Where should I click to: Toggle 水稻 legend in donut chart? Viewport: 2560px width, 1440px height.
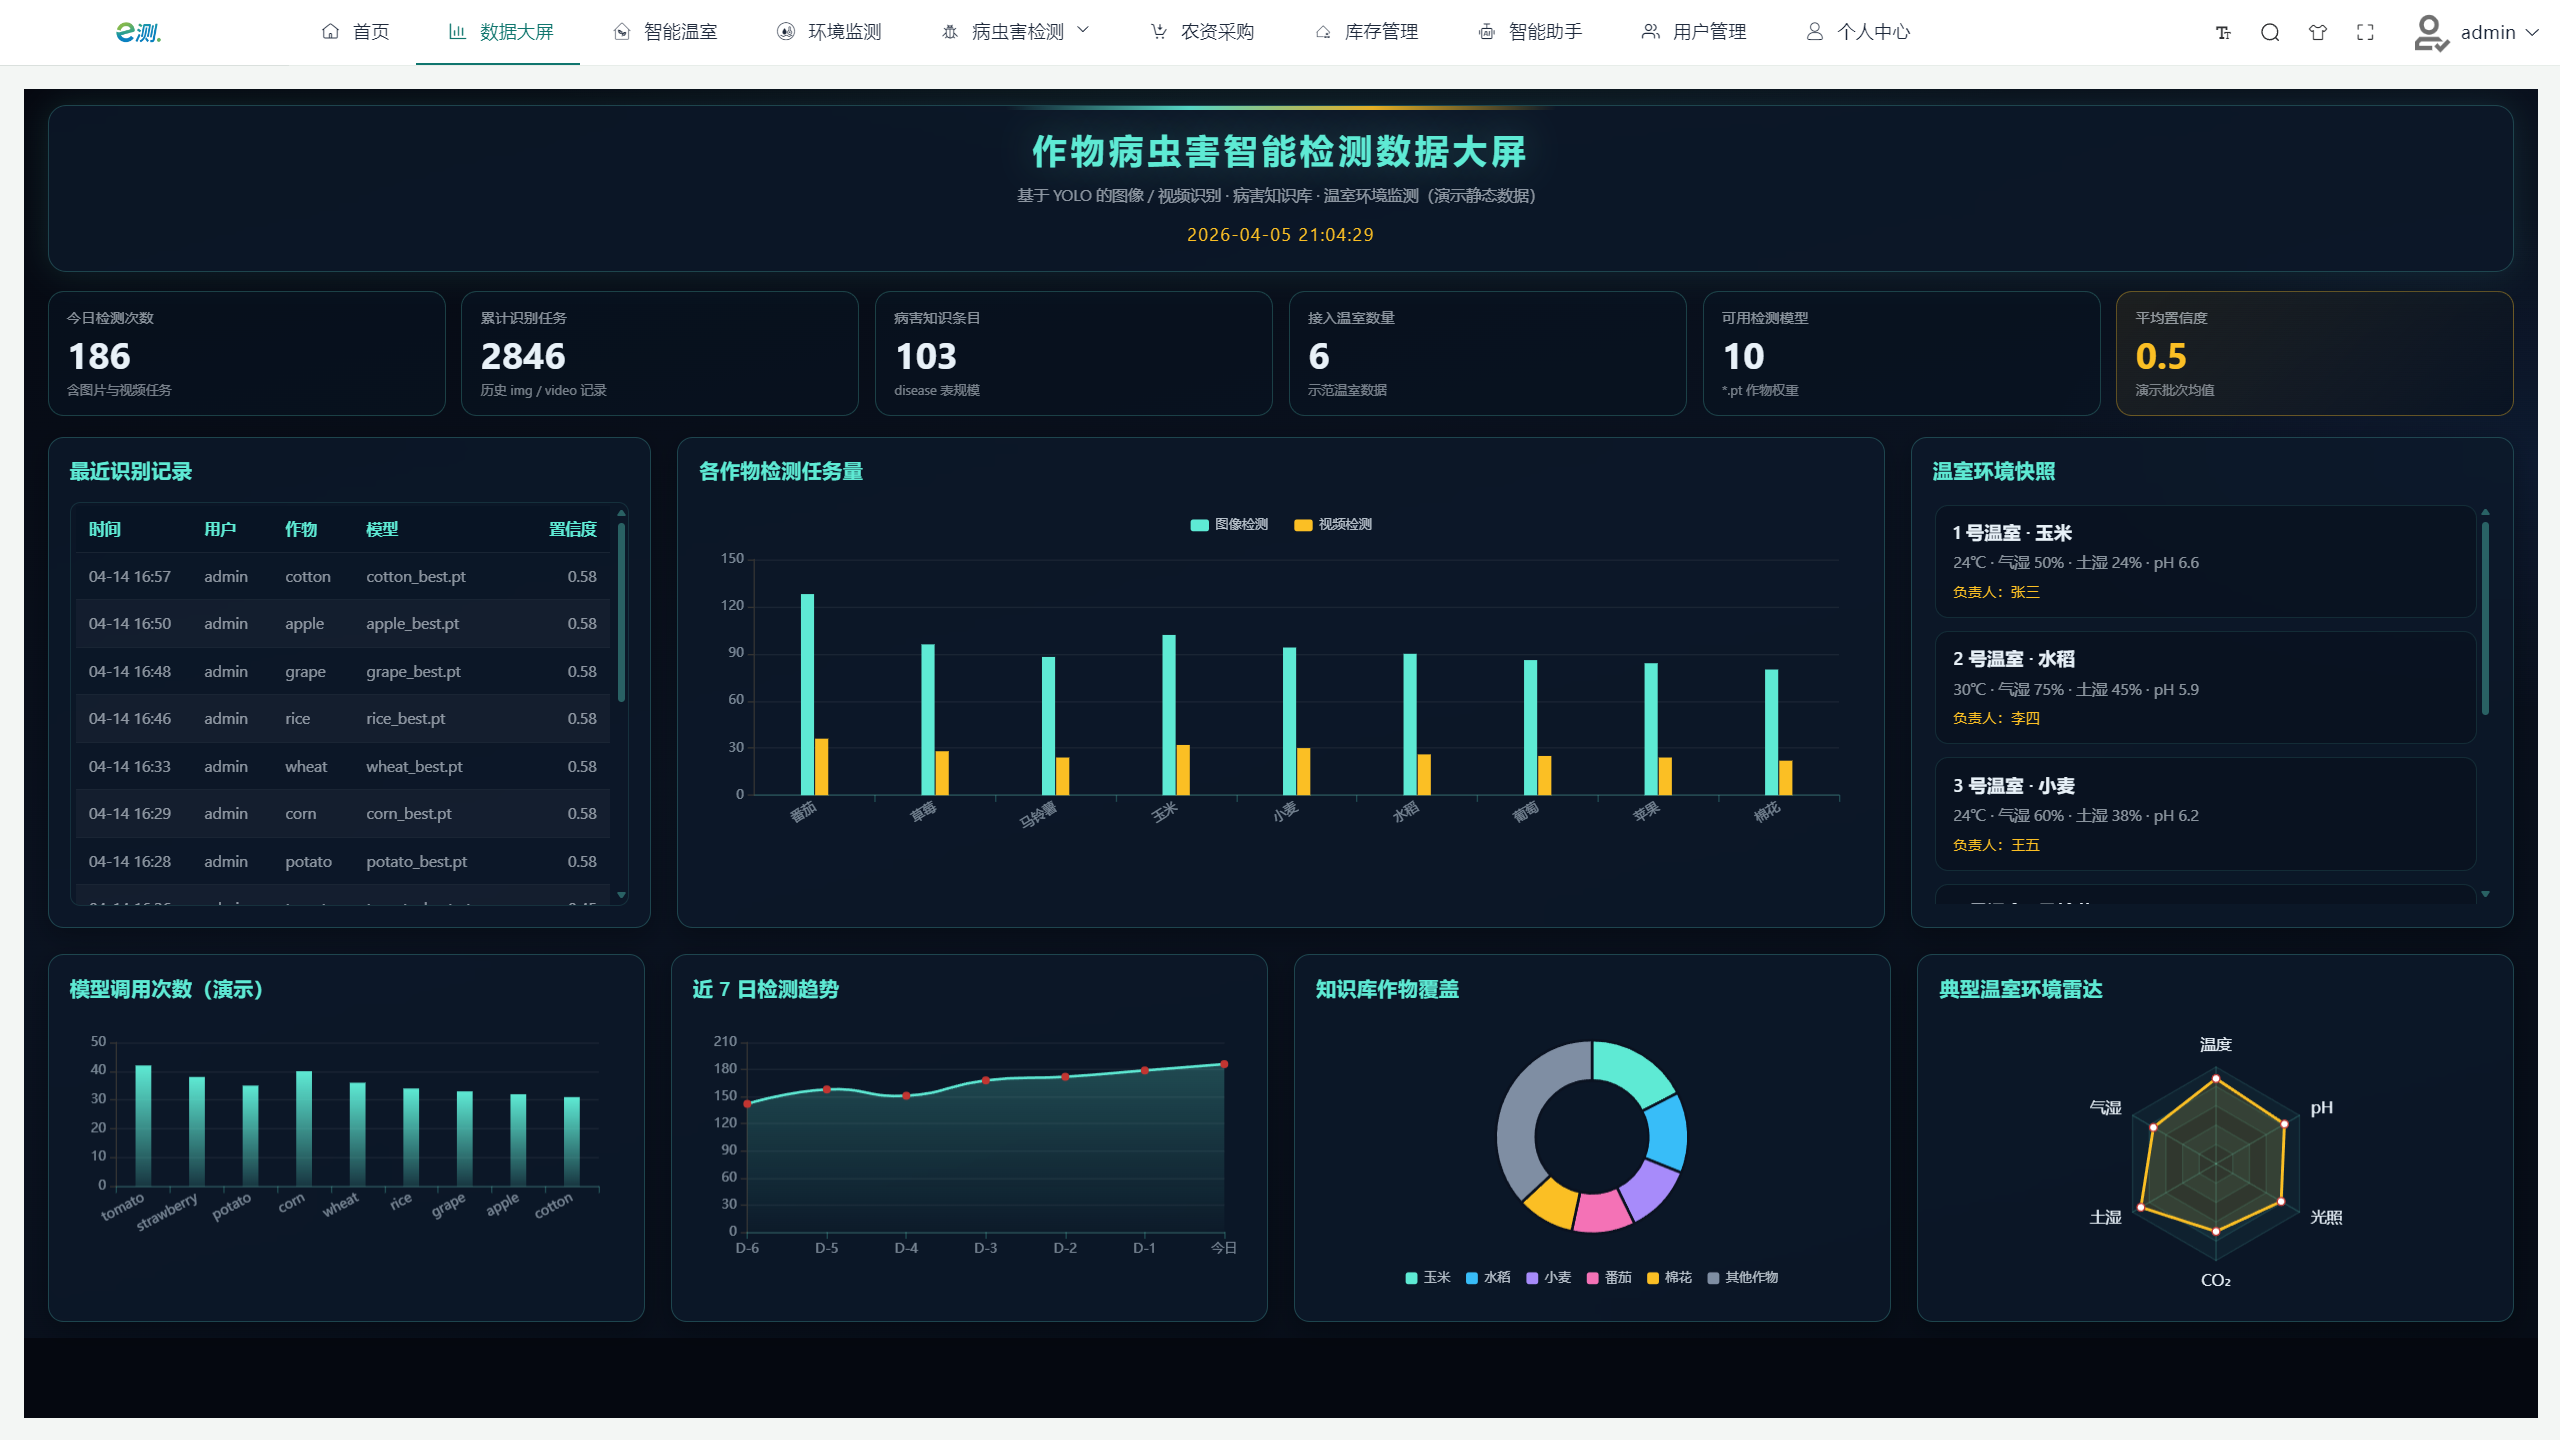tap(1488, 1278)
